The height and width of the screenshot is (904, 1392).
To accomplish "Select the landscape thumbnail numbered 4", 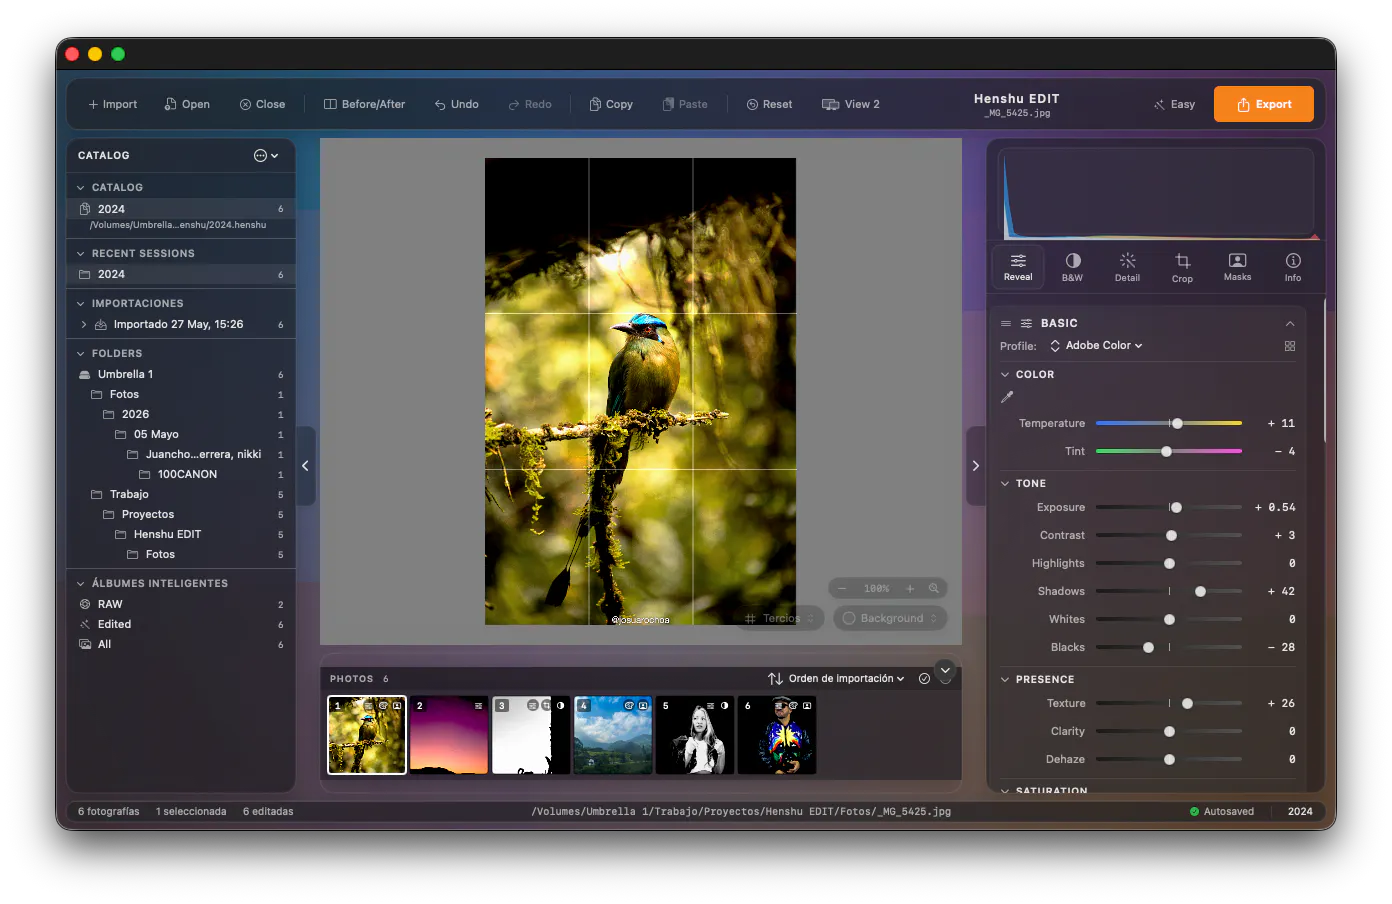I will pos(613,735).
